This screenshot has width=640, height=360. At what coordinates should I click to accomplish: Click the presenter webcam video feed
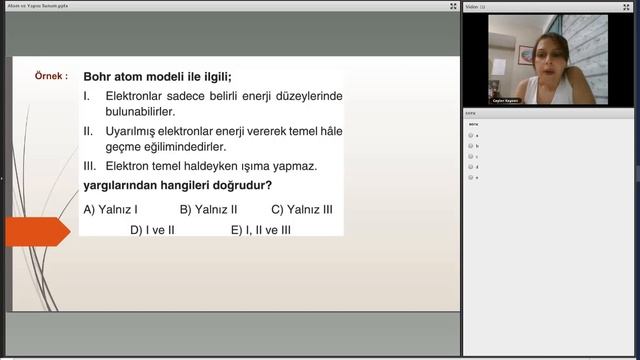[x=548, y=60]
